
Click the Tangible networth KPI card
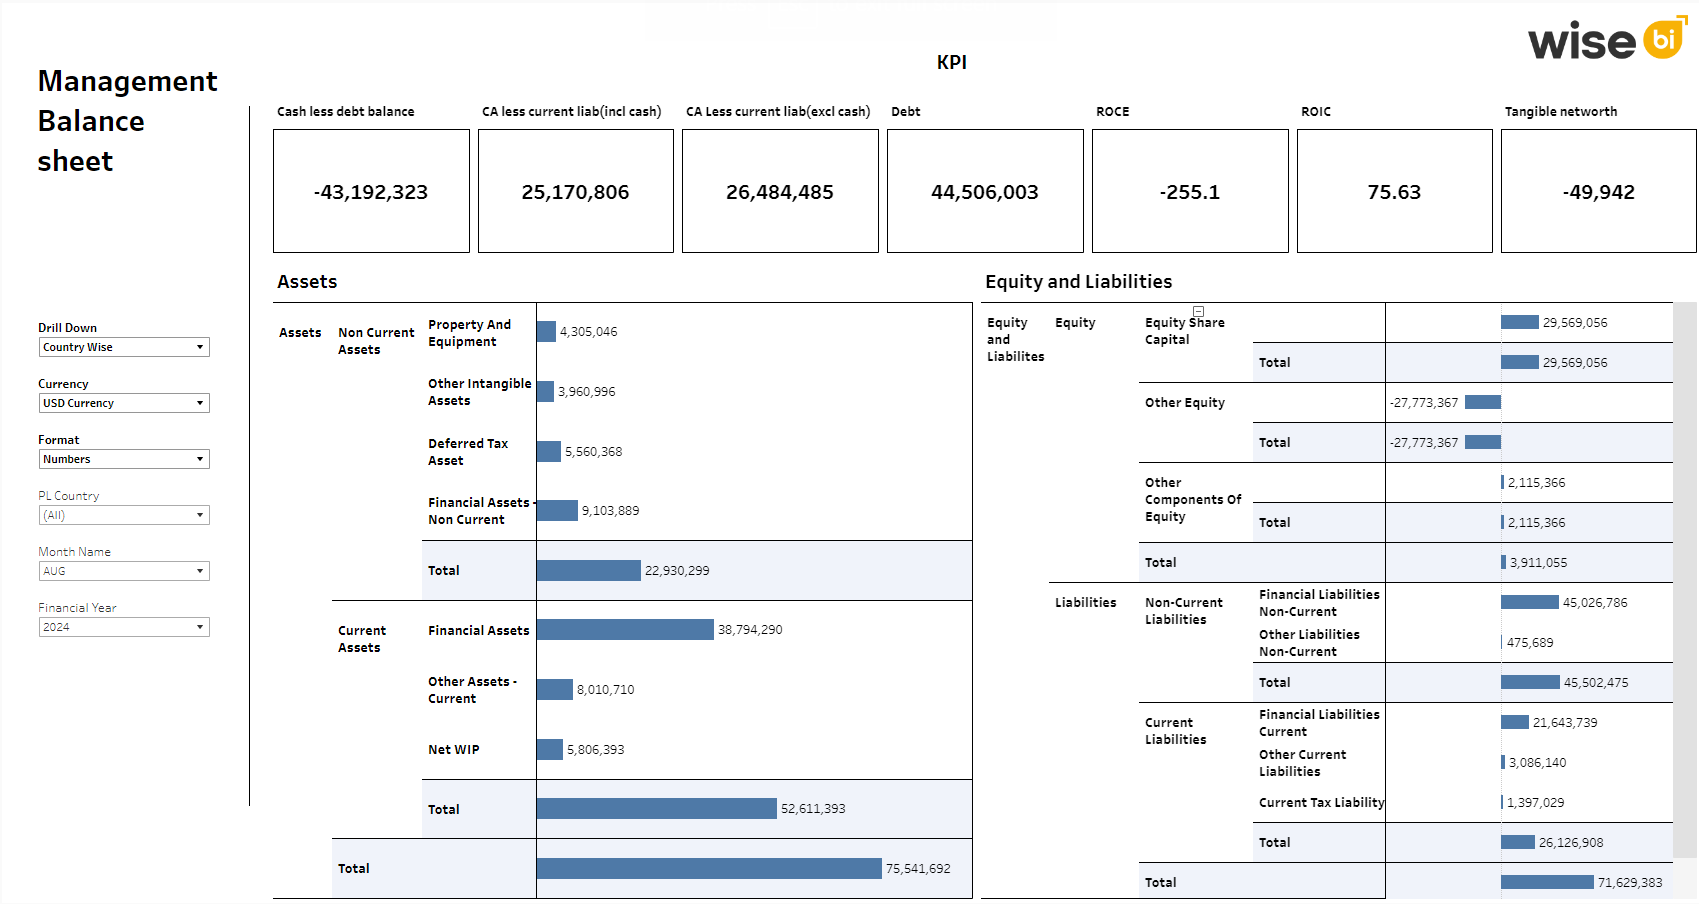pyautogui.click(x=1597, y=191)
